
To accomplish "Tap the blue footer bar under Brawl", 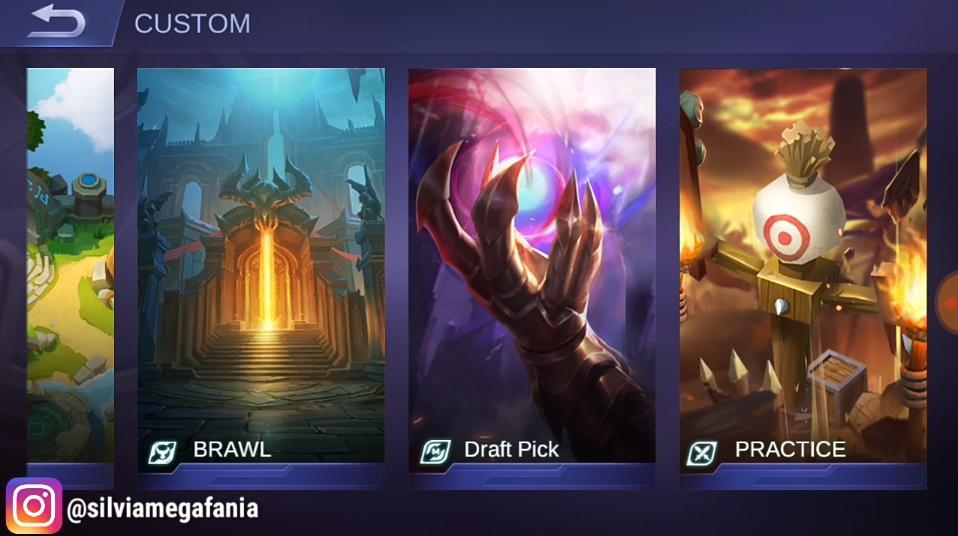I will 261,476.
